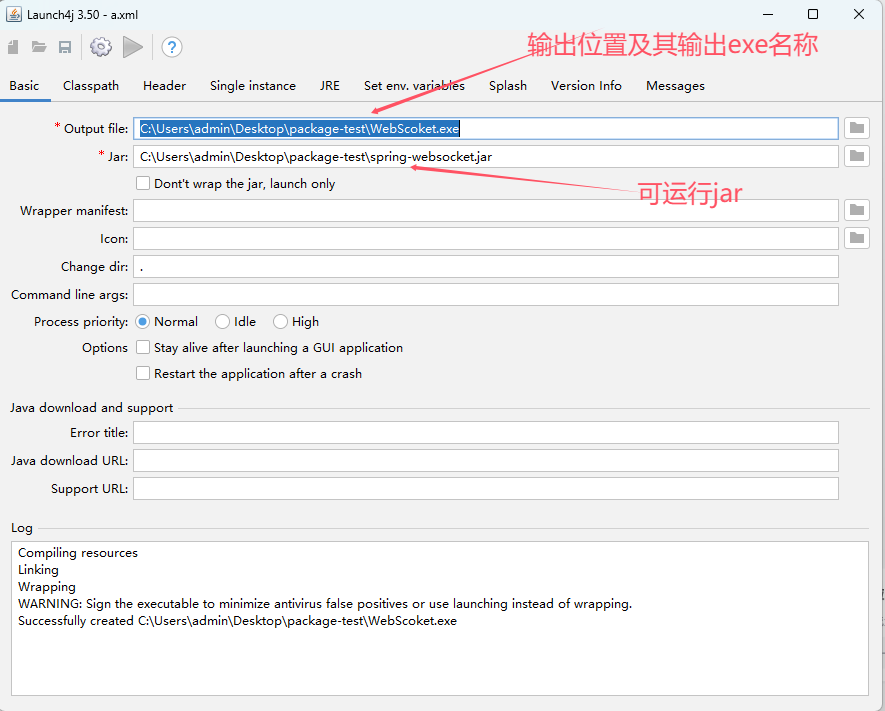Browse for the Icon file
Viewport: 885px width, 711px height.
857,238
